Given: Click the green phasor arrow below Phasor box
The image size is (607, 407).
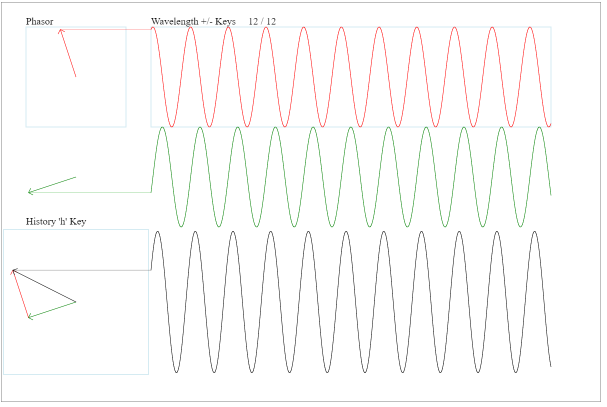Looking at the screenshot, I should coord(52,186).
